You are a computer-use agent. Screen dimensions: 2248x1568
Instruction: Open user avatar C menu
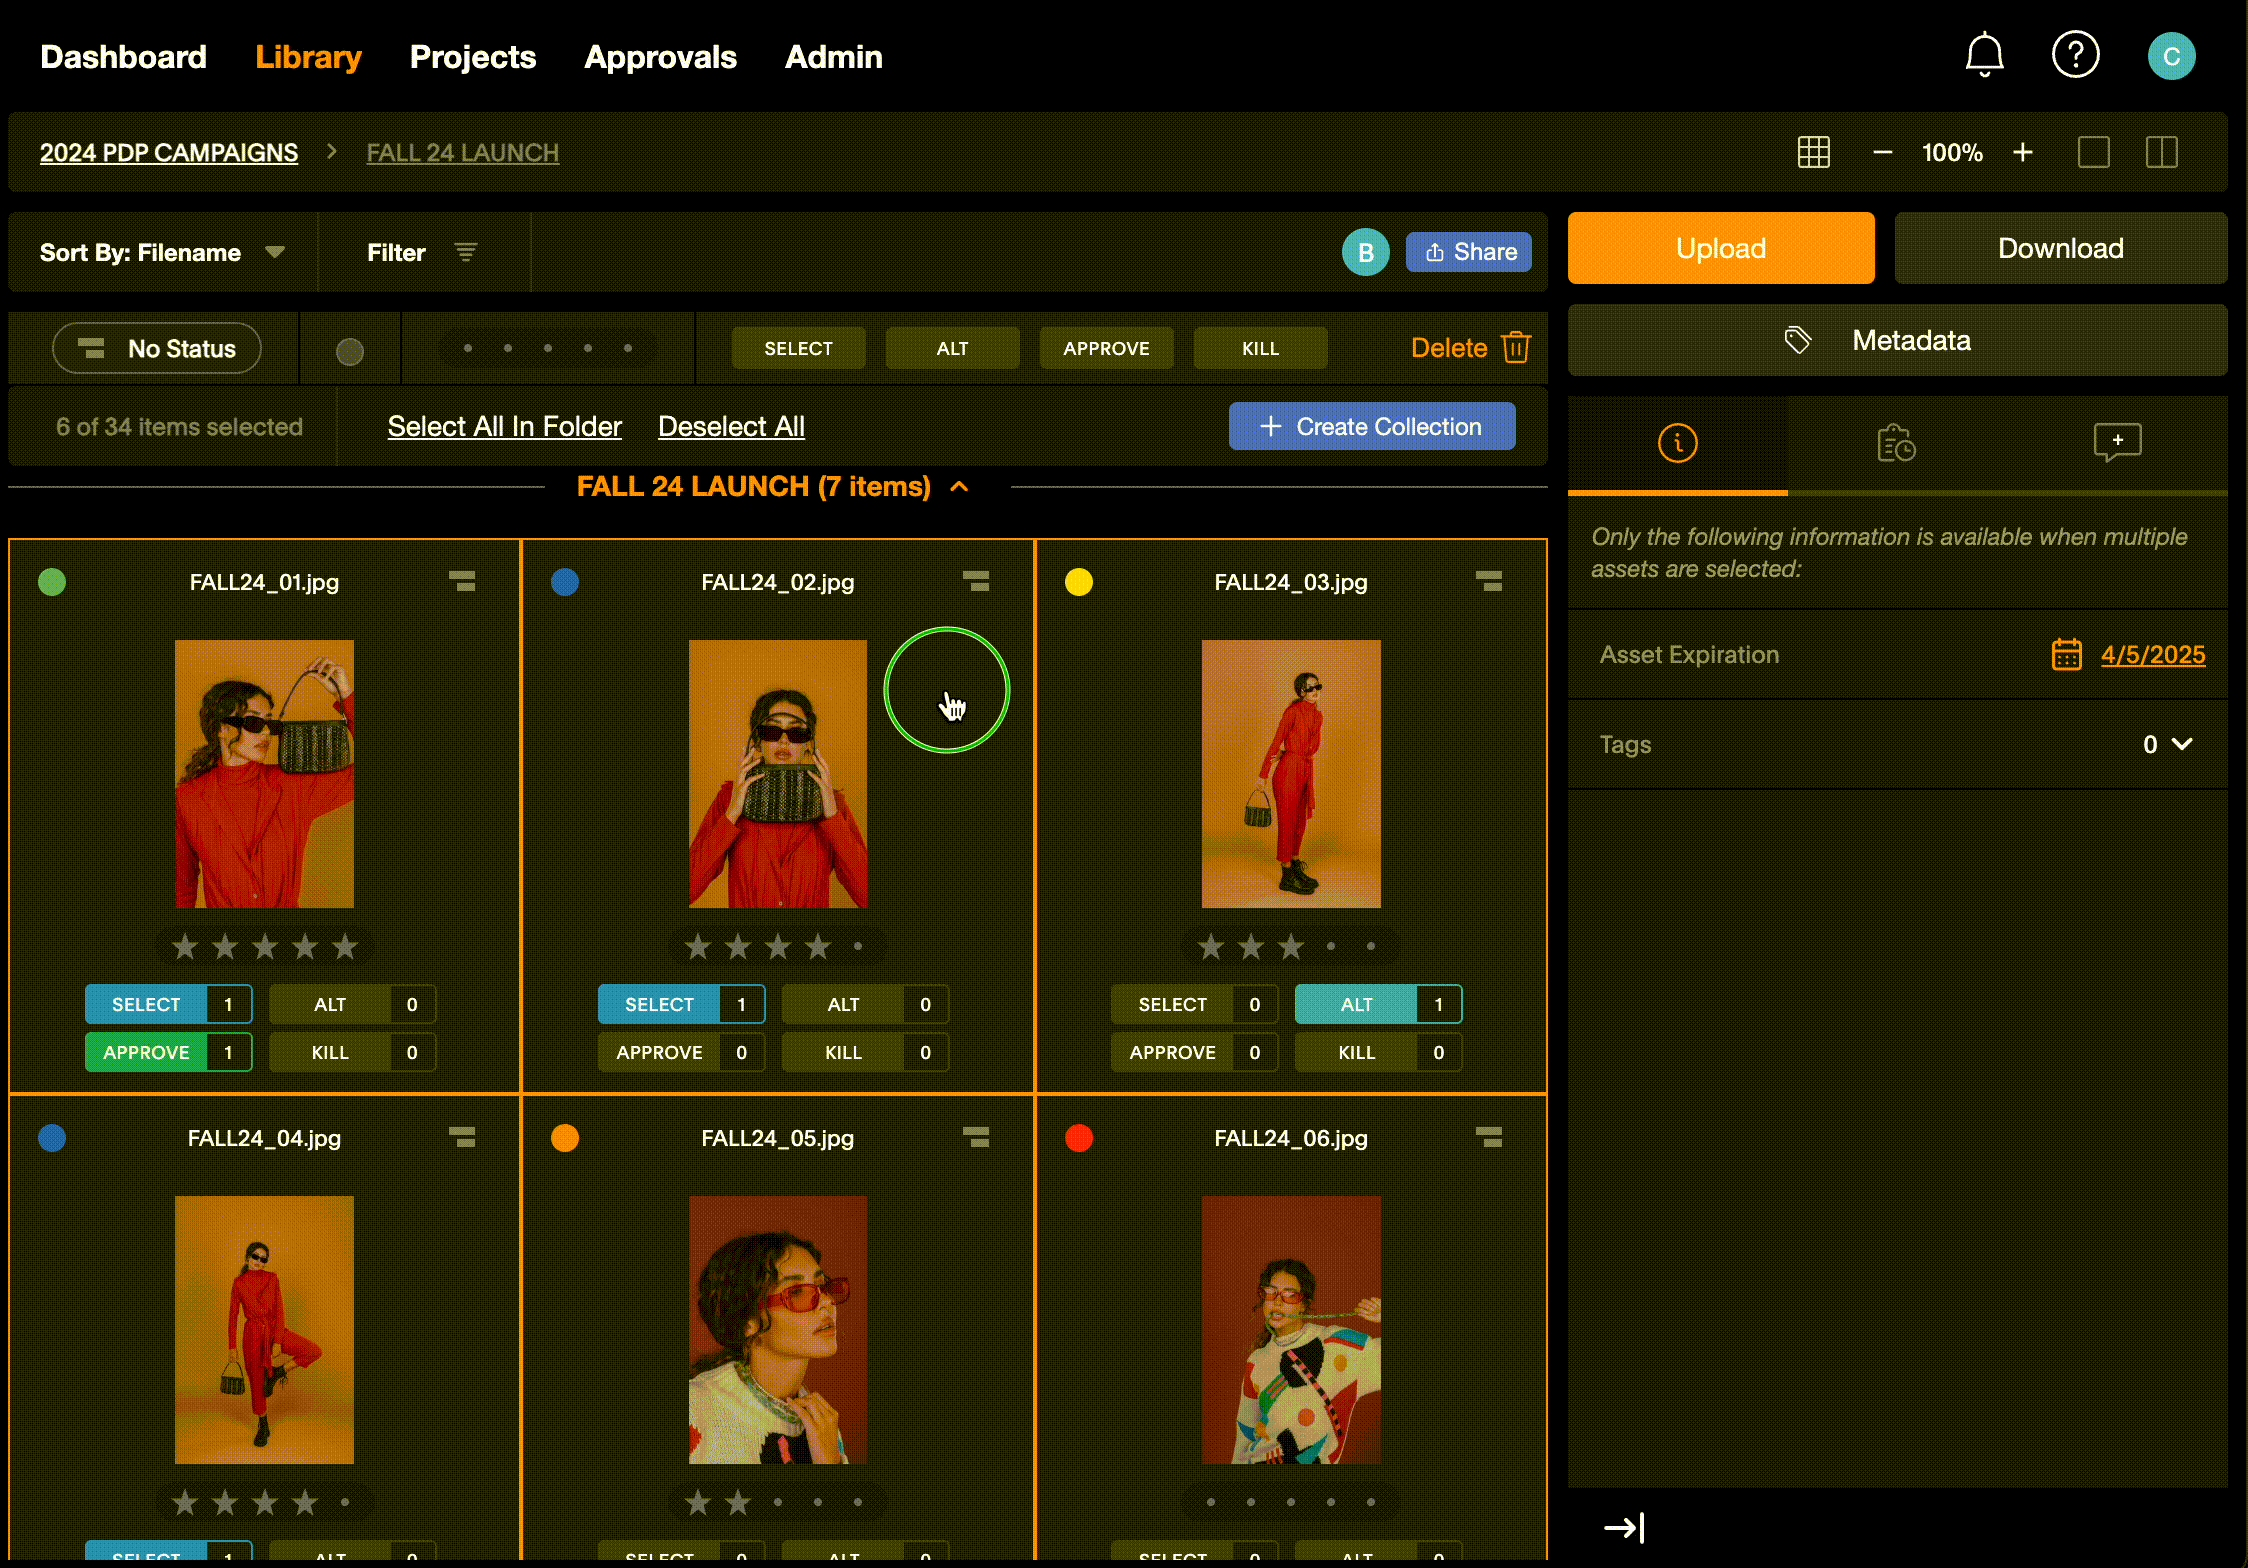click(x=2171, y=56)
